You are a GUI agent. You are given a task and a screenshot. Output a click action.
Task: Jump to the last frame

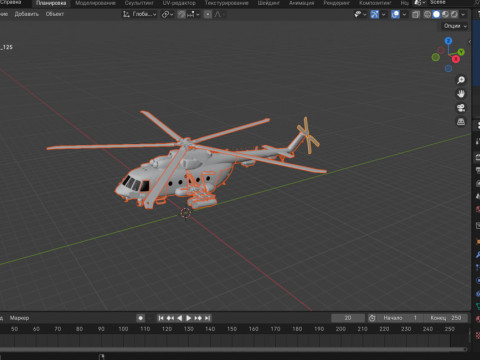(207, 318)
